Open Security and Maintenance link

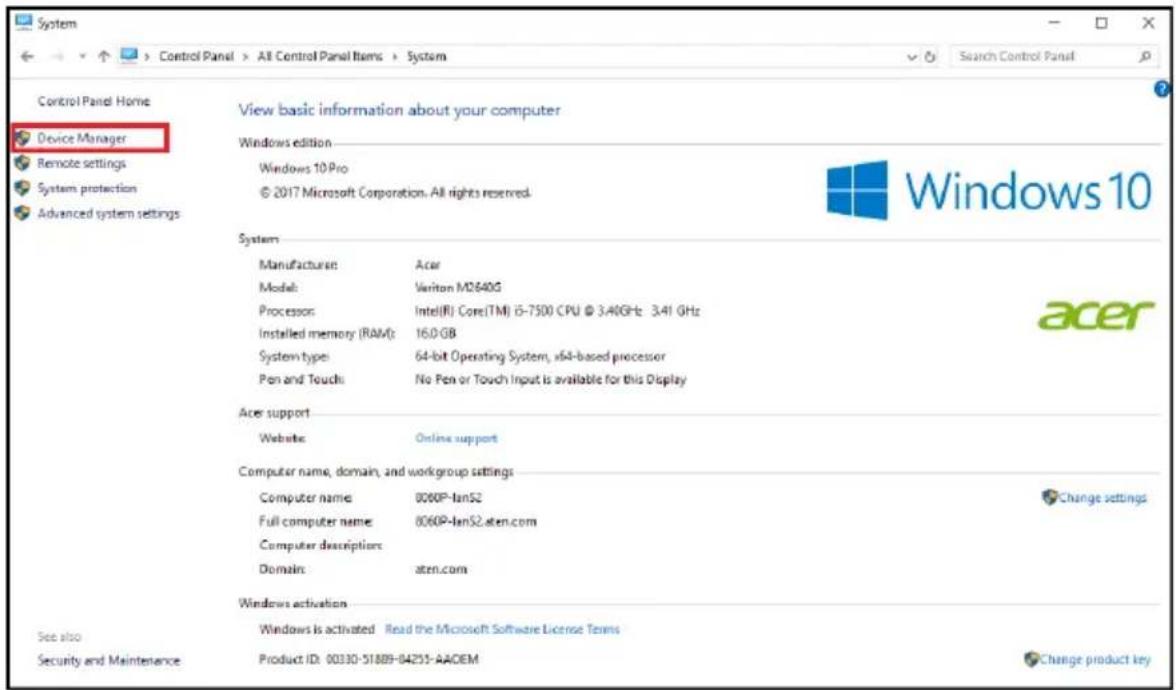point(109,661)
